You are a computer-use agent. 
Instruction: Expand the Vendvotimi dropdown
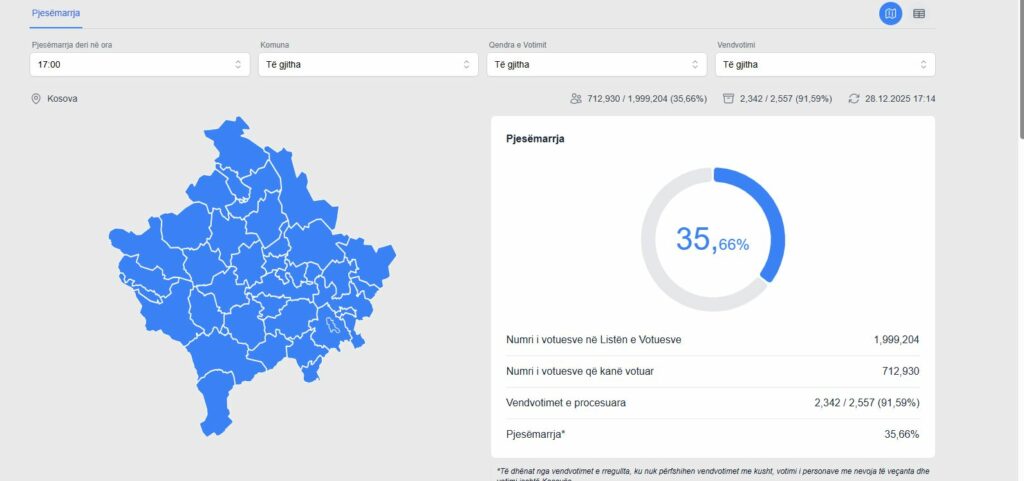point(825,64)
